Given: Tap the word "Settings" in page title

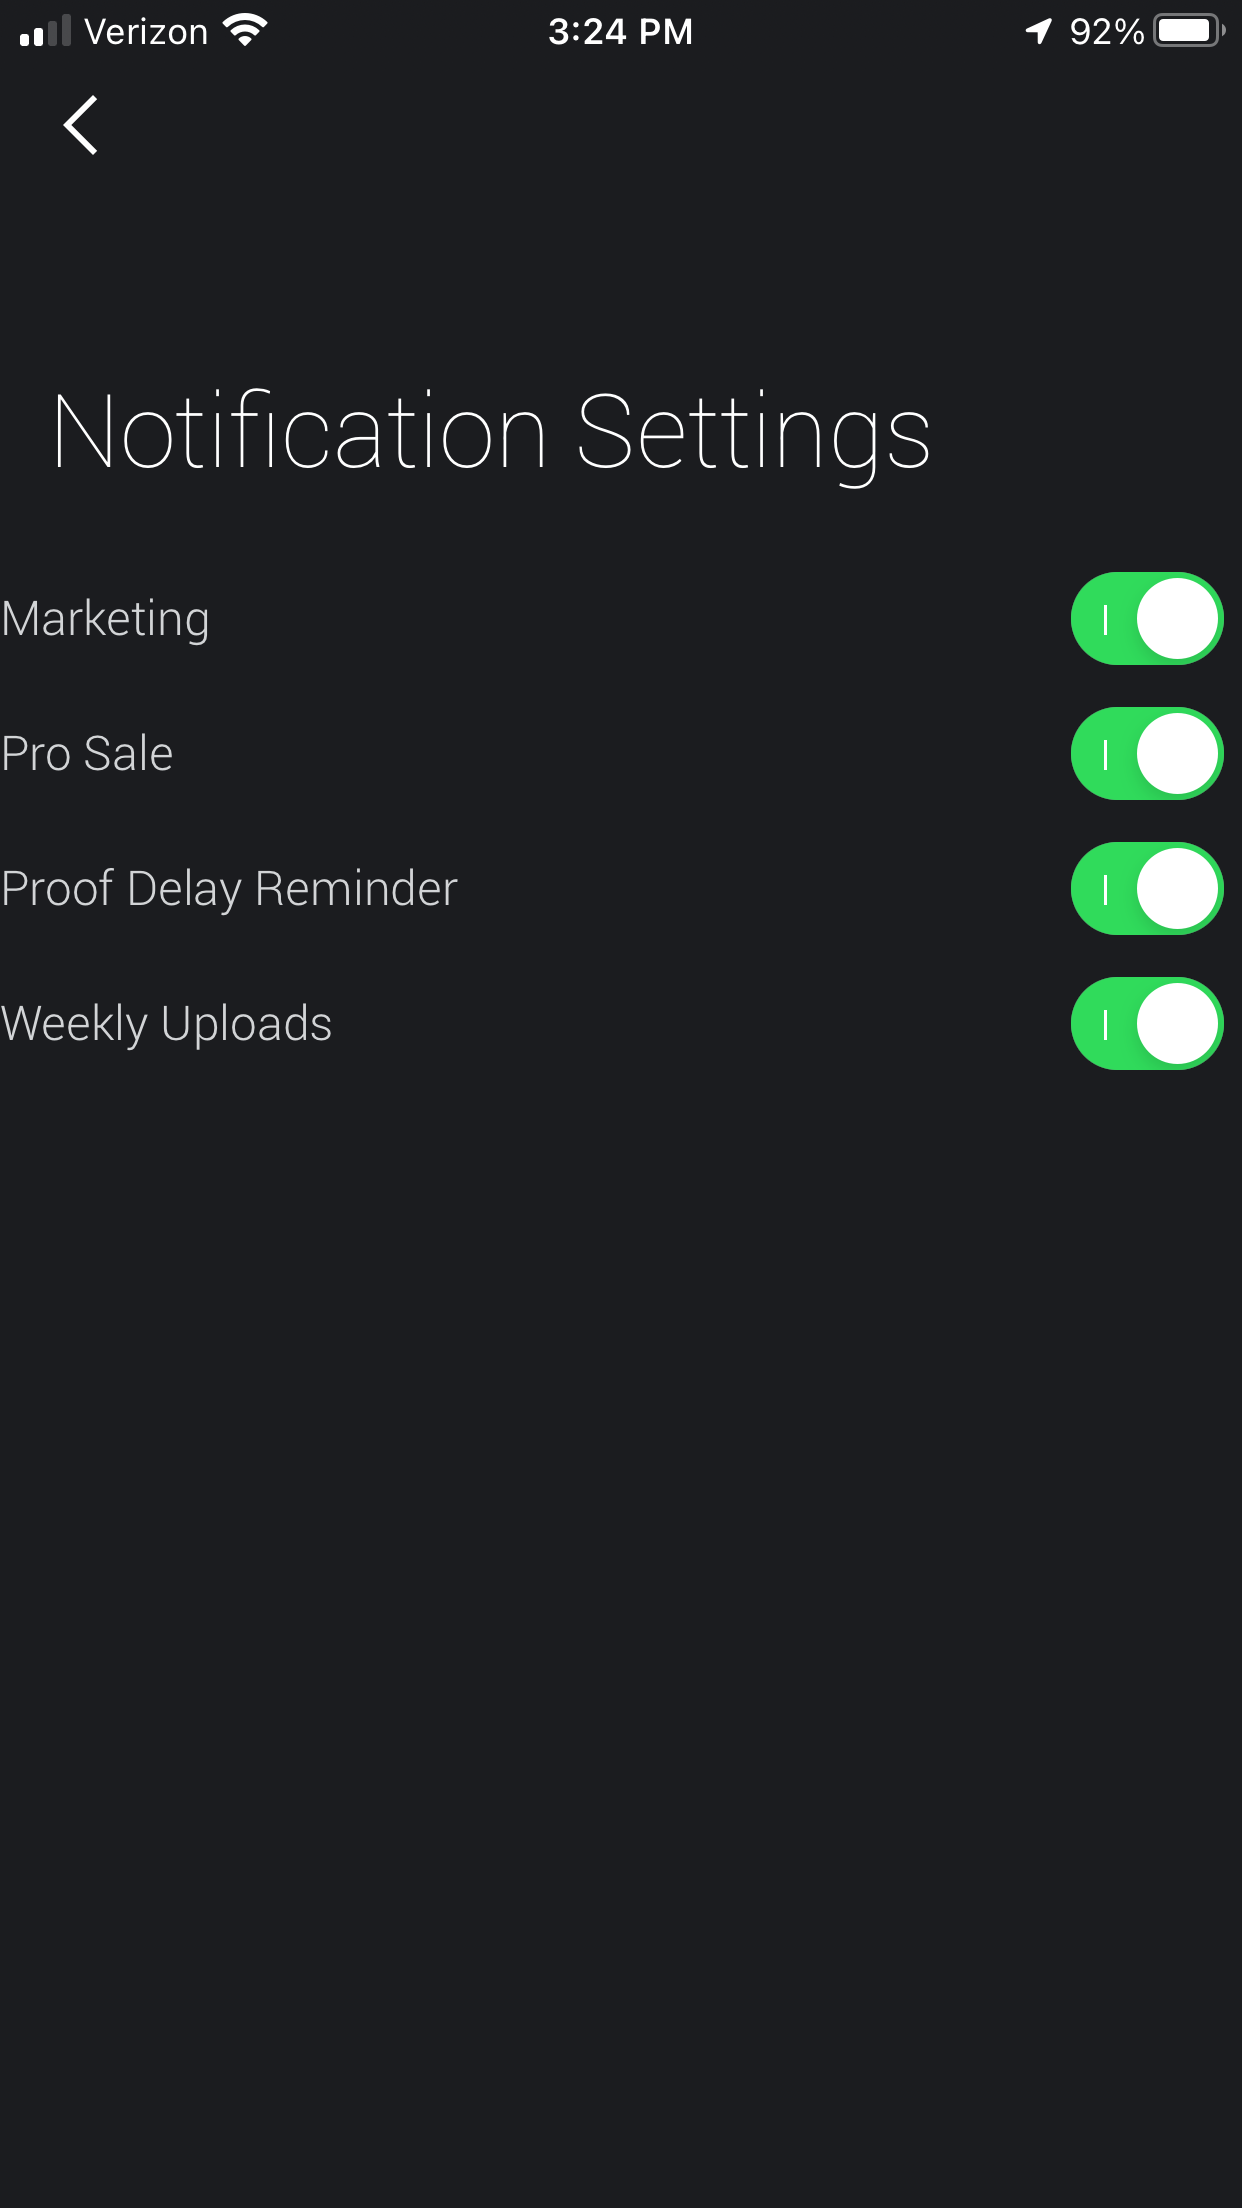Looking at the screenshot, I should (x=753, y=432).
